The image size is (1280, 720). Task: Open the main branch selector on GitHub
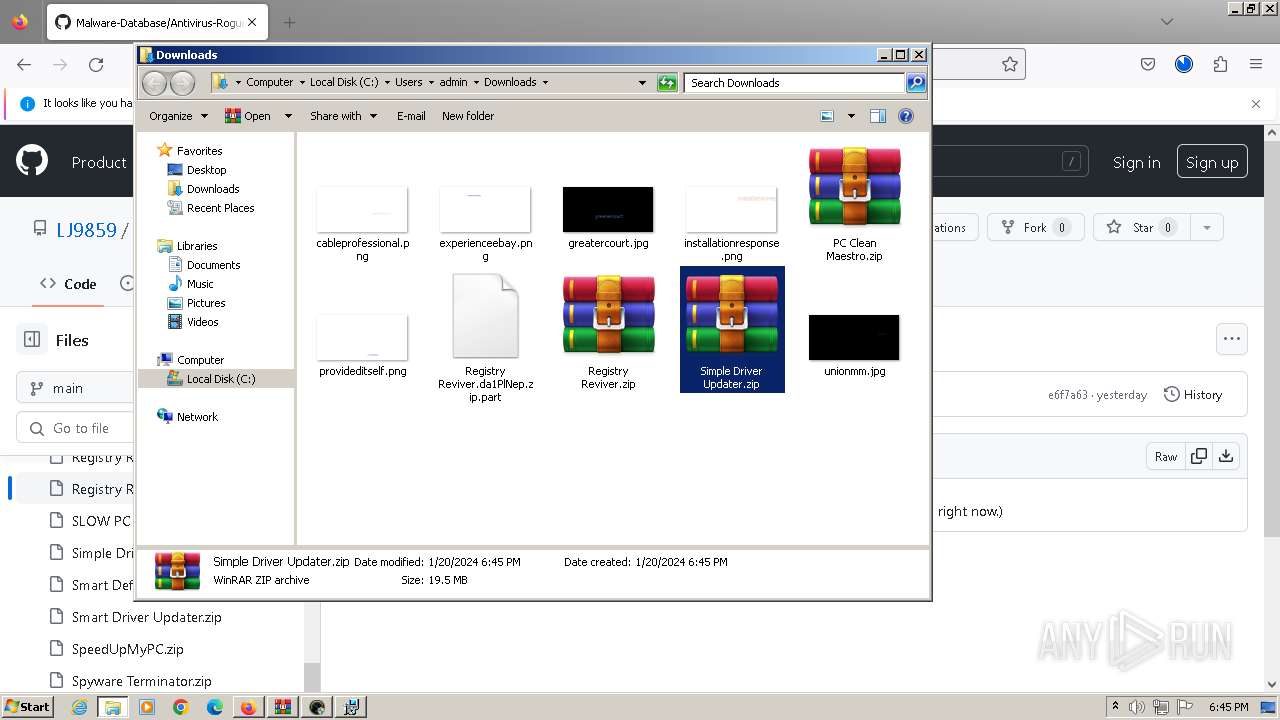[74, 388]
